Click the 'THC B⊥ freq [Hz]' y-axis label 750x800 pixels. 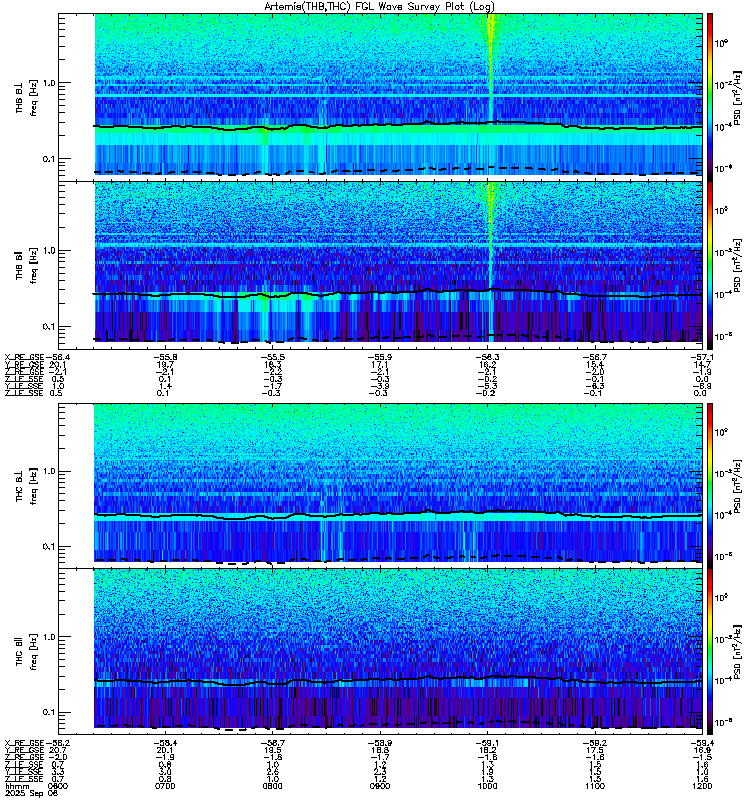click(x=26, y=486)
